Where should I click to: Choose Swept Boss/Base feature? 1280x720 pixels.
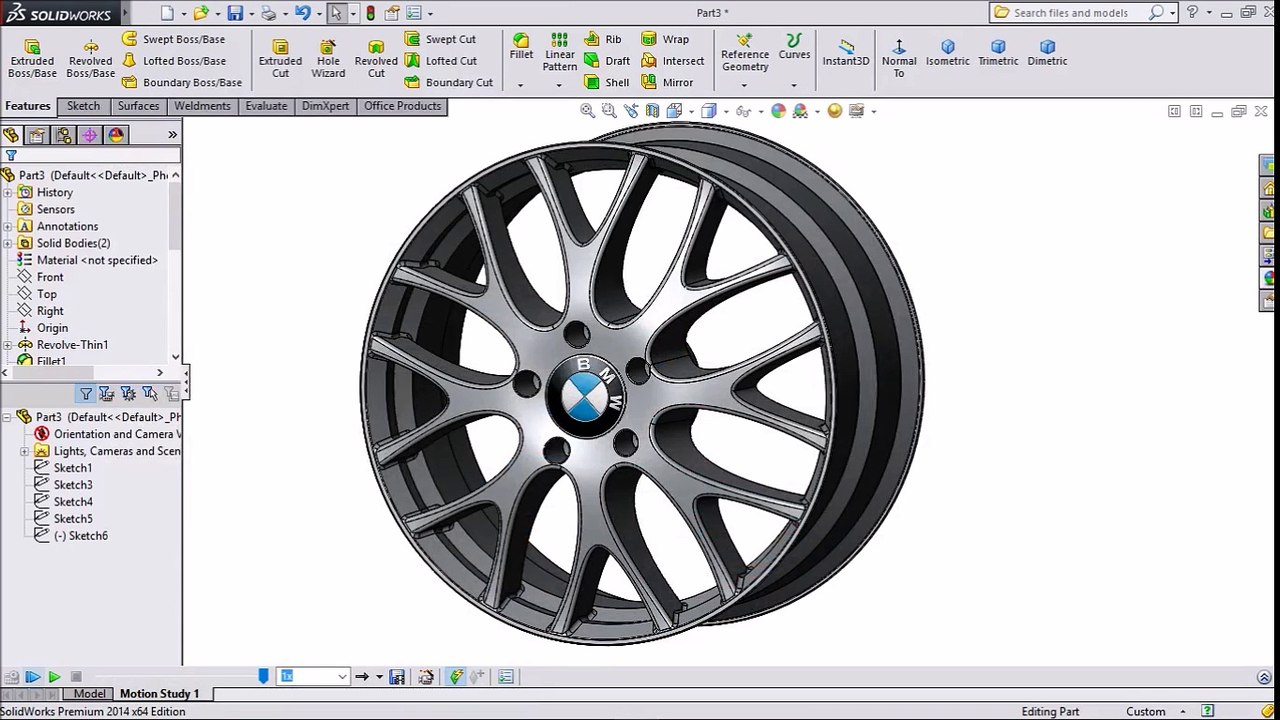173,39
